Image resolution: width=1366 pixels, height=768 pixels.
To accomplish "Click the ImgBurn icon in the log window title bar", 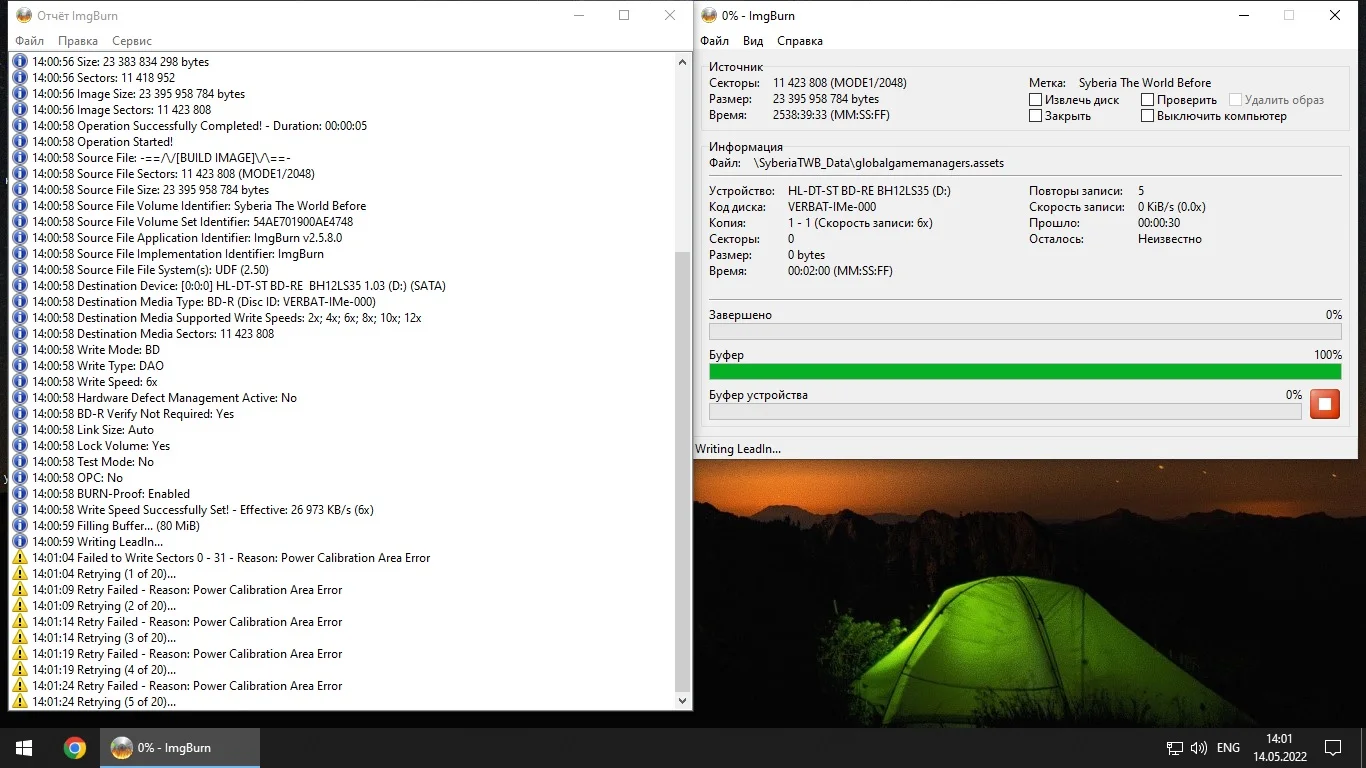I will click(x=25, y=16).
